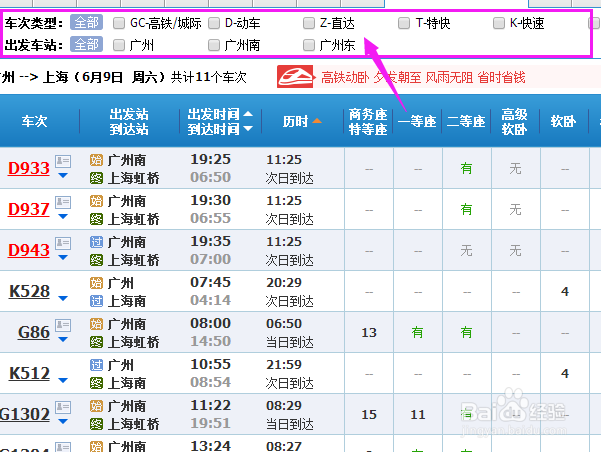
Task: Select 全部 for 出发车站
Action: pyautogui.click(x=87, y=44)
